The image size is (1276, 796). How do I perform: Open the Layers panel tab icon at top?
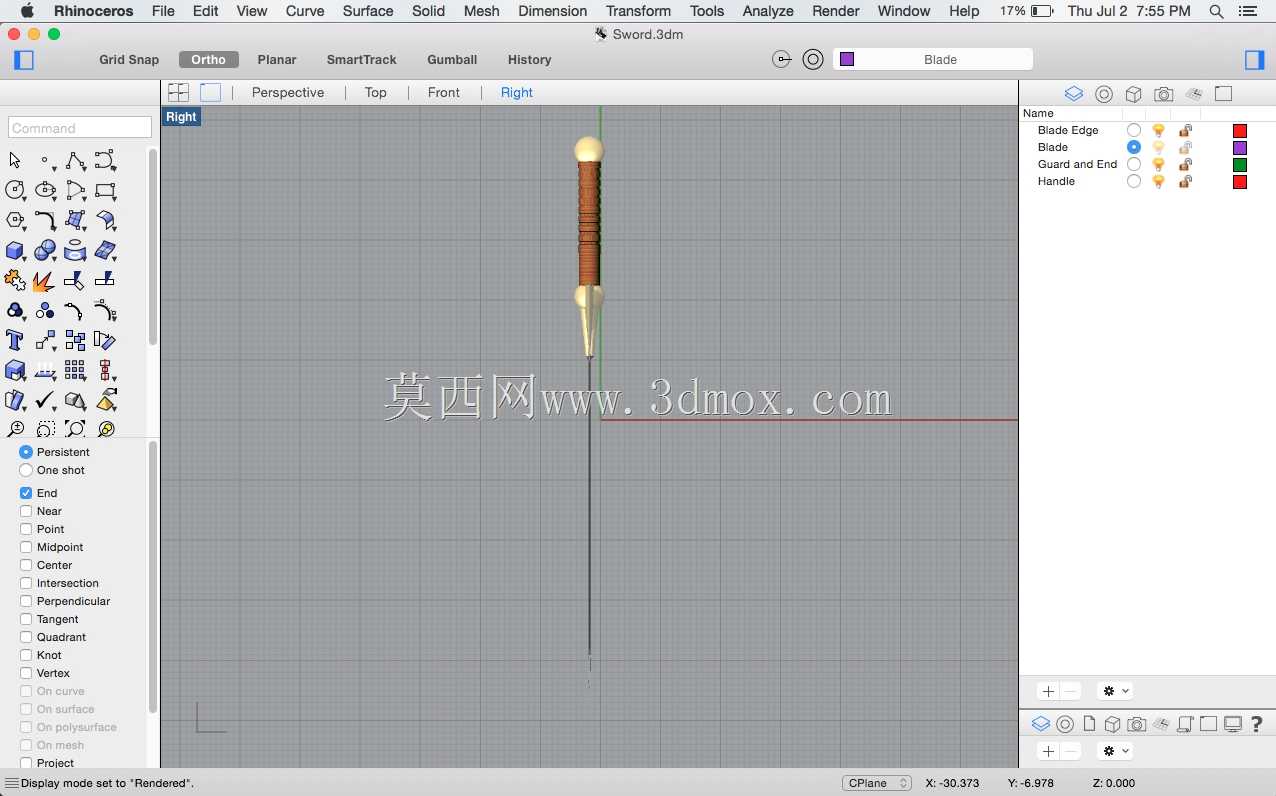pos(1073,94)
